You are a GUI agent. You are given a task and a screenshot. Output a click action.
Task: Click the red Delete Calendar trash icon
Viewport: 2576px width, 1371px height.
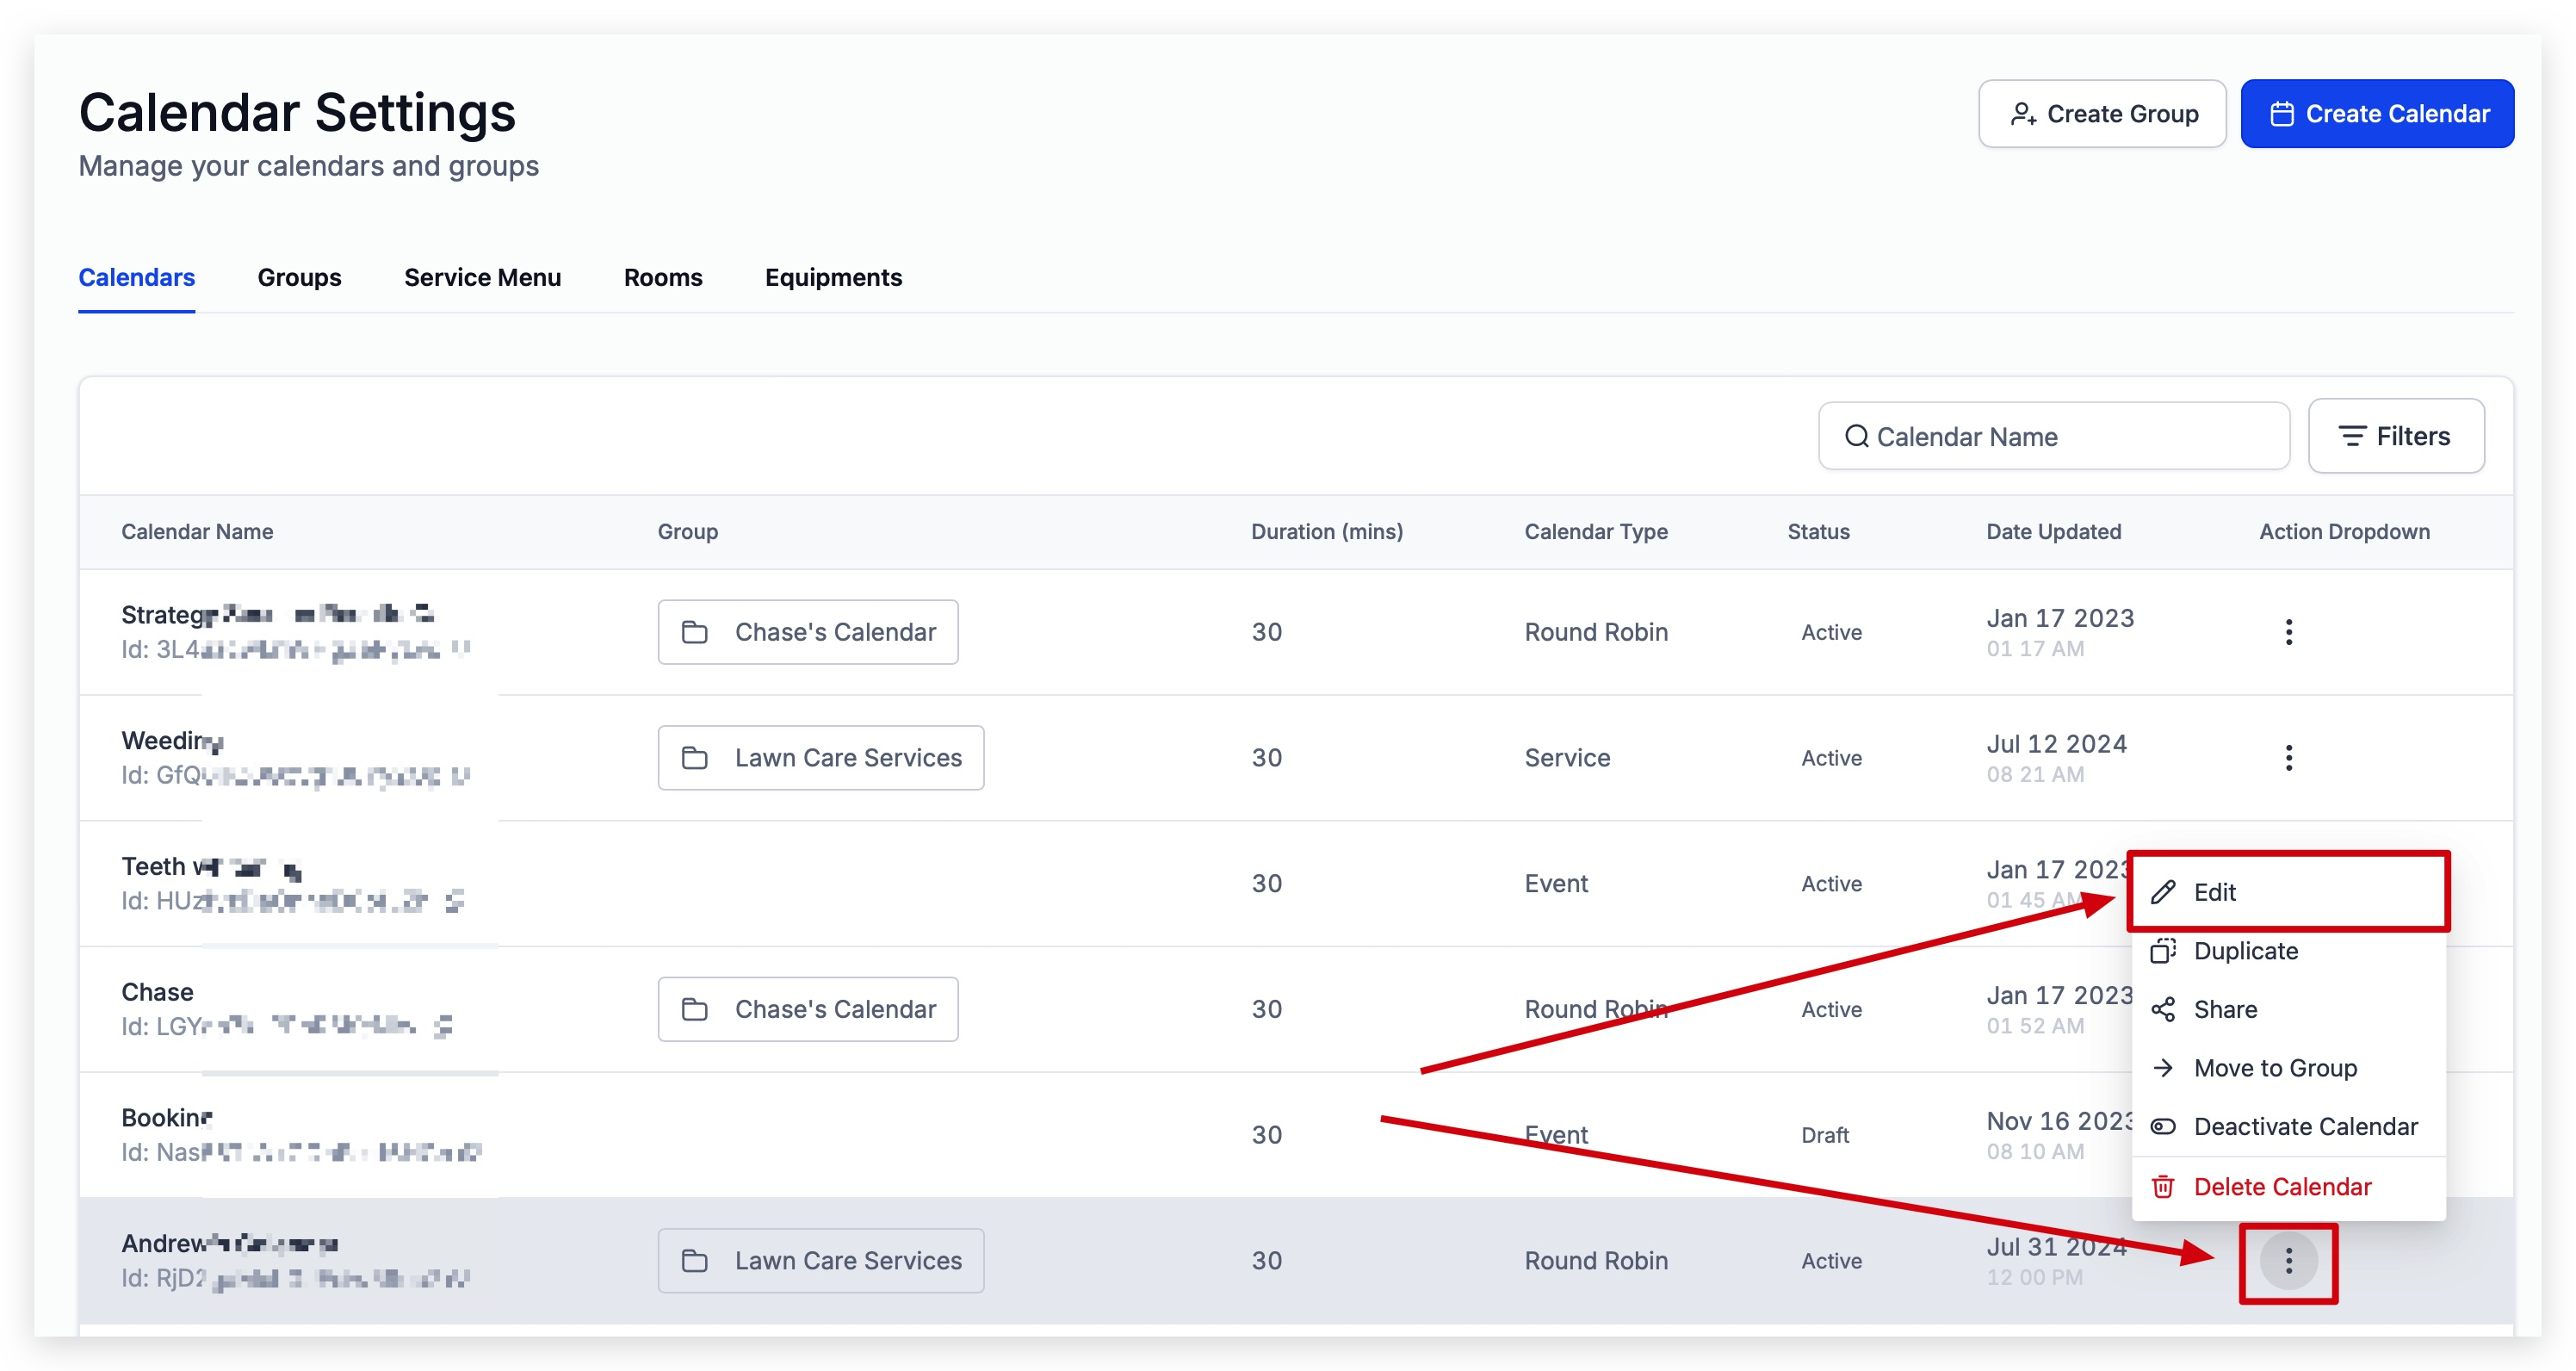click(2163, 1187)
